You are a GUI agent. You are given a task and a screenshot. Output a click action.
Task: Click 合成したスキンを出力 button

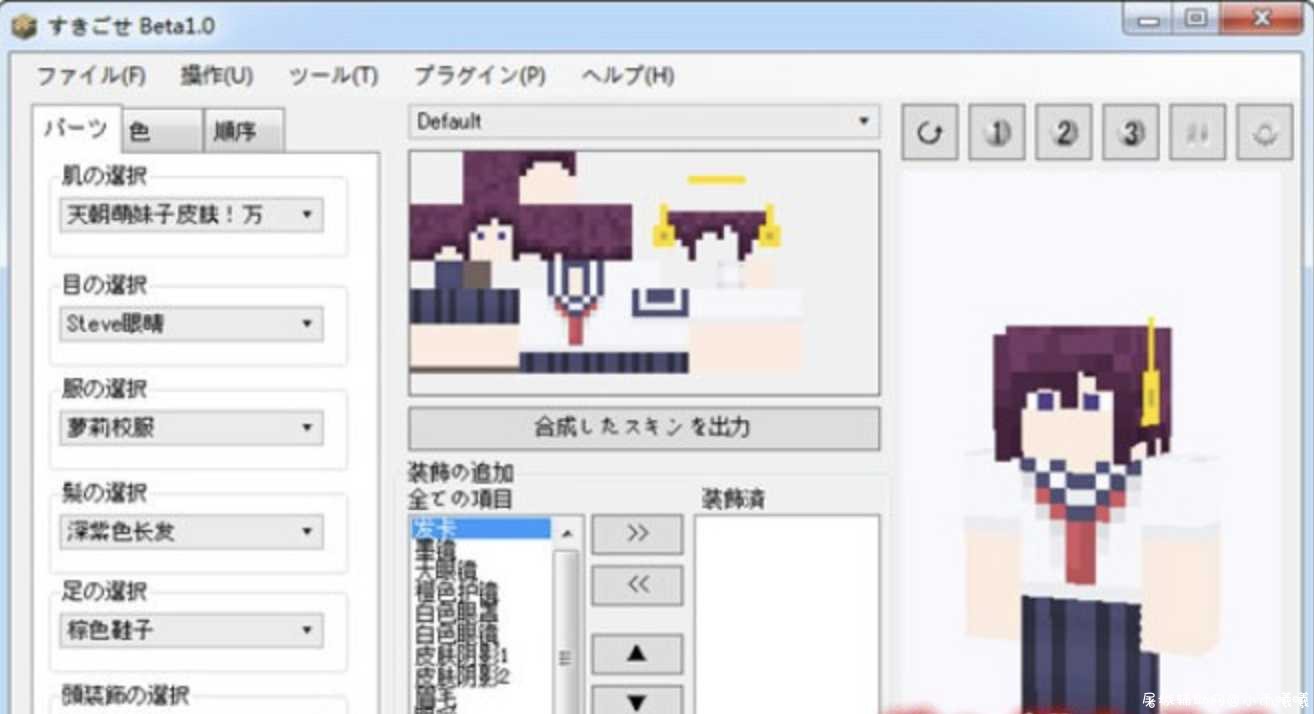(644, 428)
